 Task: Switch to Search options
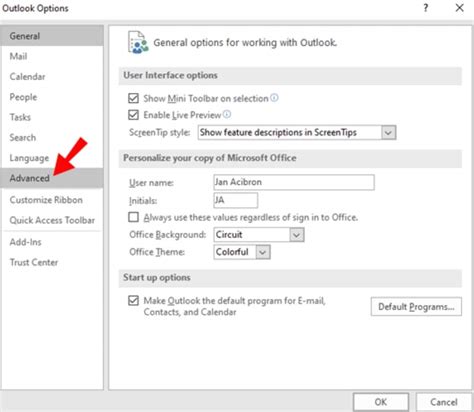[52, 138]
